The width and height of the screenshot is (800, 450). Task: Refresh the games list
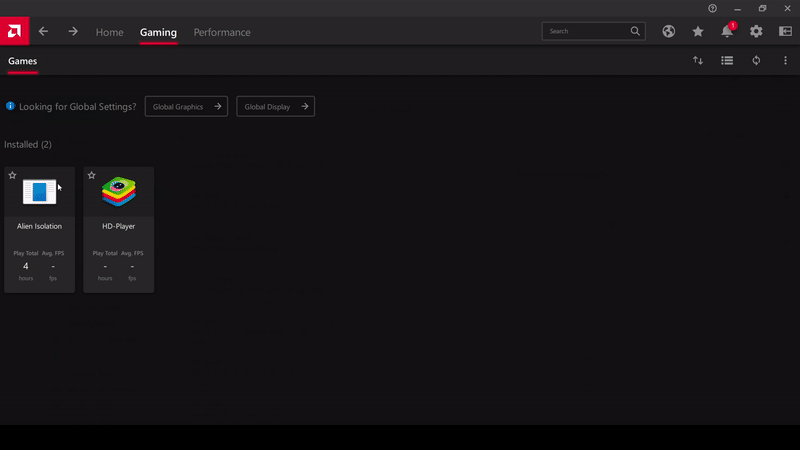pyautogui.click(x=756, y=61)
